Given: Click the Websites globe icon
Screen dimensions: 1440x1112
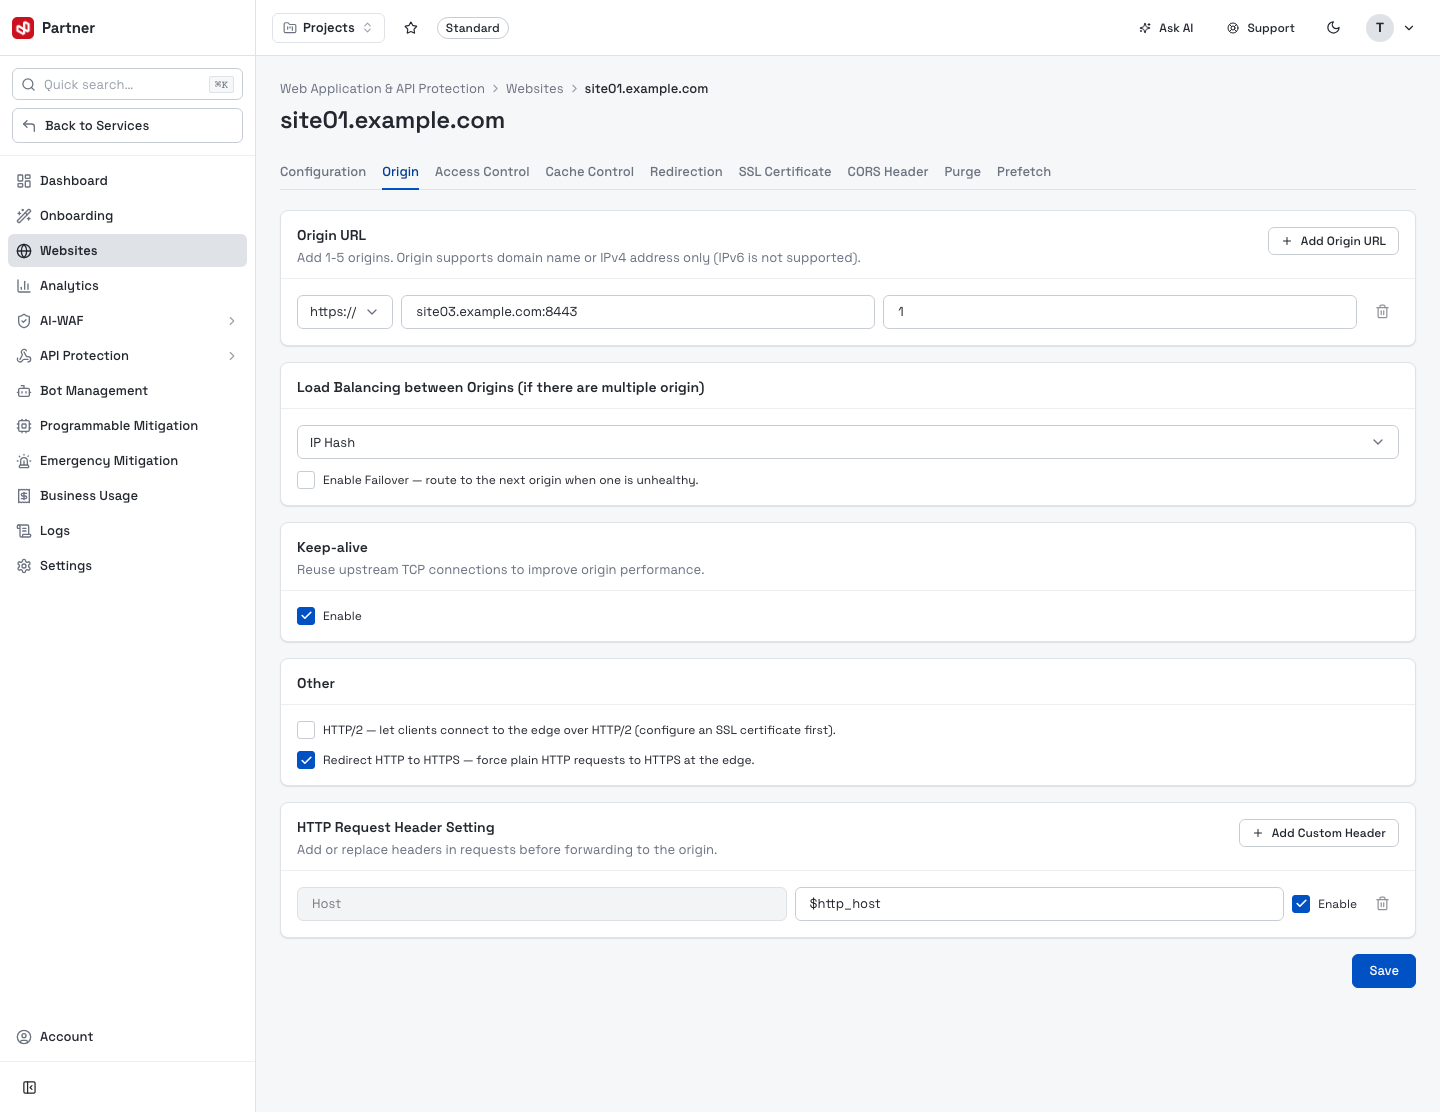Looking at the screenshot, I should [24, 251].
